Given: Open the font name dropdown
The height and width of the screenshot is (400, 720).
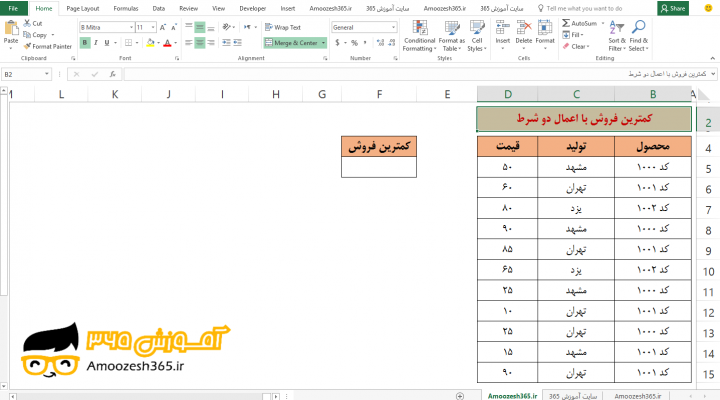Looking at the screenshot, I should click(x=131, y=28).
